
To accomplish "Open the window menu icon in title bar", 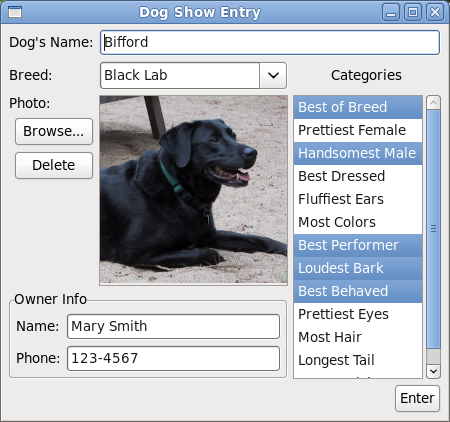I will [15, 12].
